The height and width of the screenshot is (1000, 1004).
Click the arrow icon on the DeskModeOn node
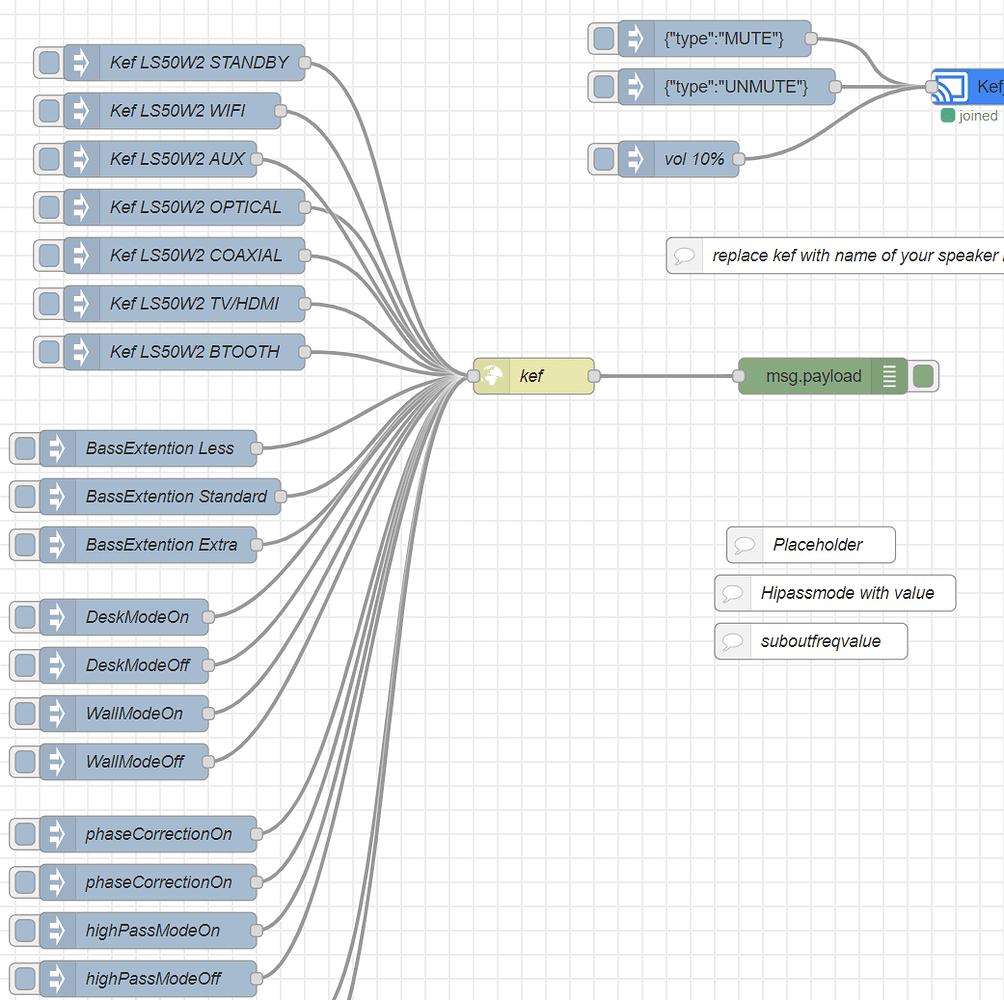pyautogui.click(x=57, y=617)
